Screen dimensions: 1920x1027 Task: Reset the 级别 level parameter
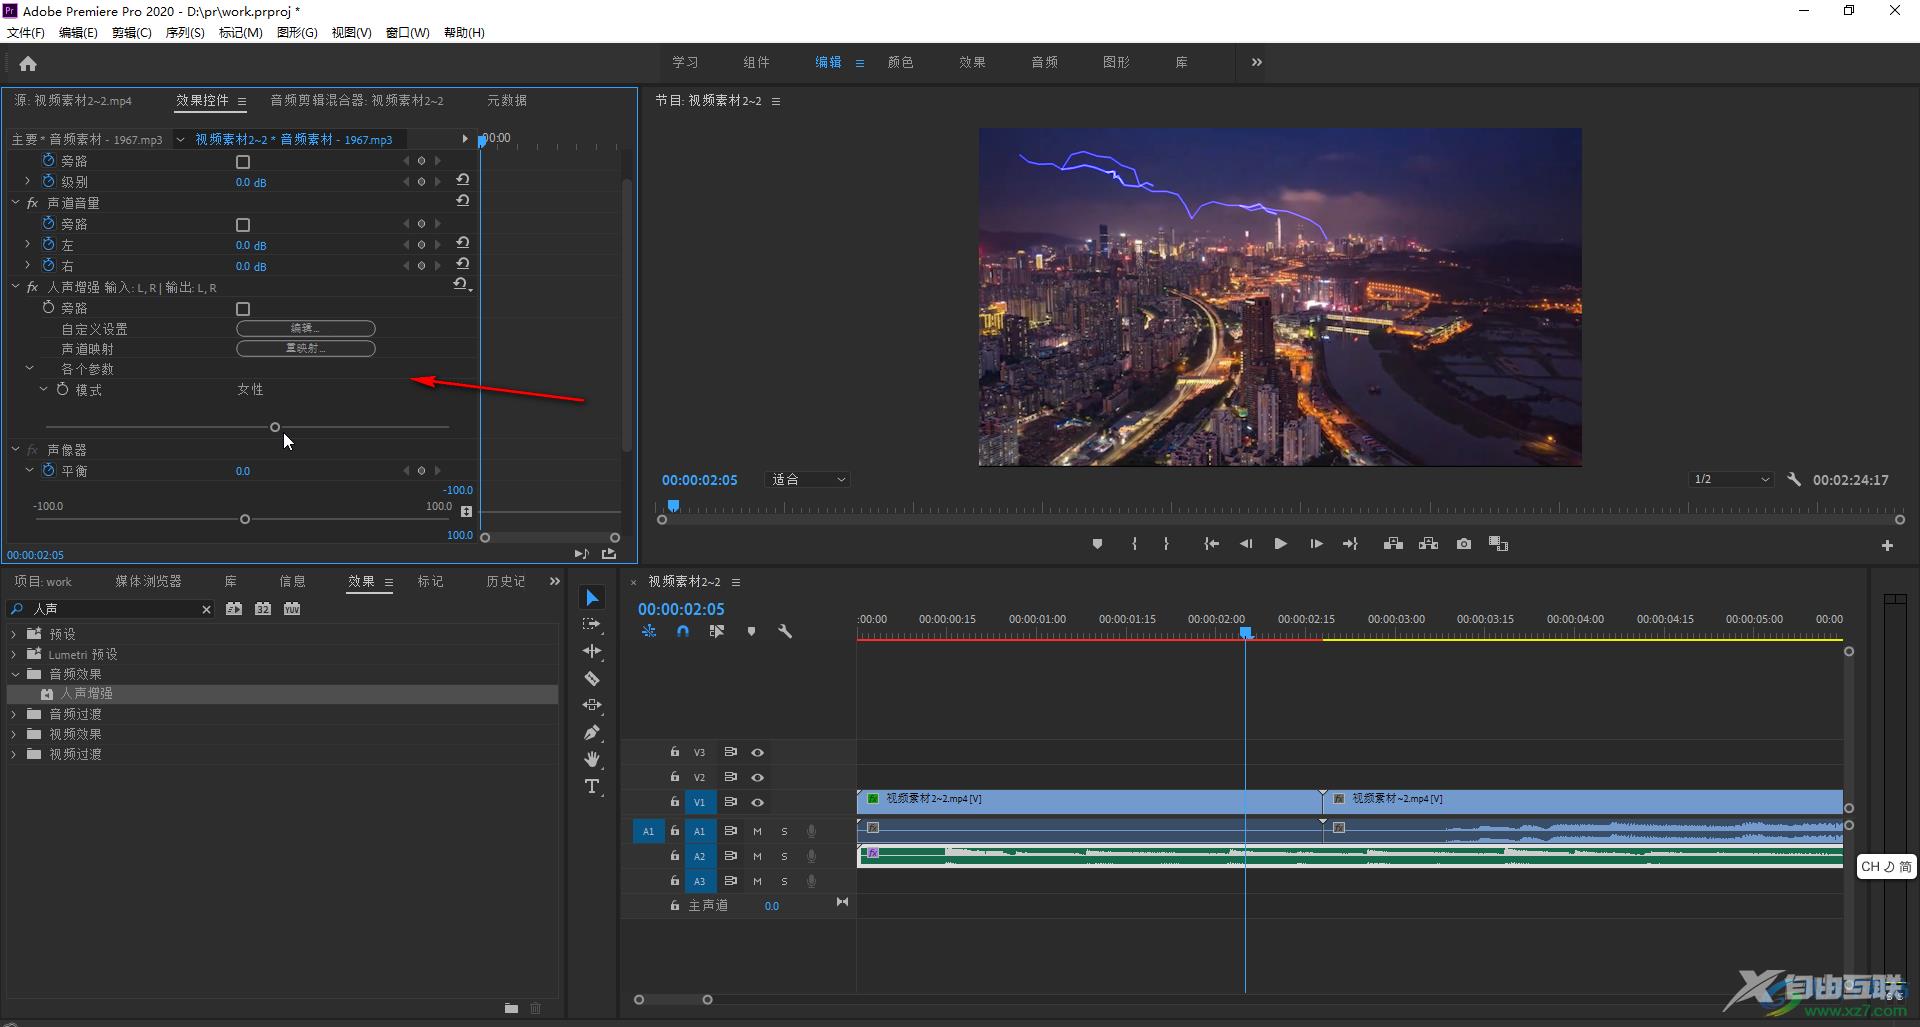462,181
